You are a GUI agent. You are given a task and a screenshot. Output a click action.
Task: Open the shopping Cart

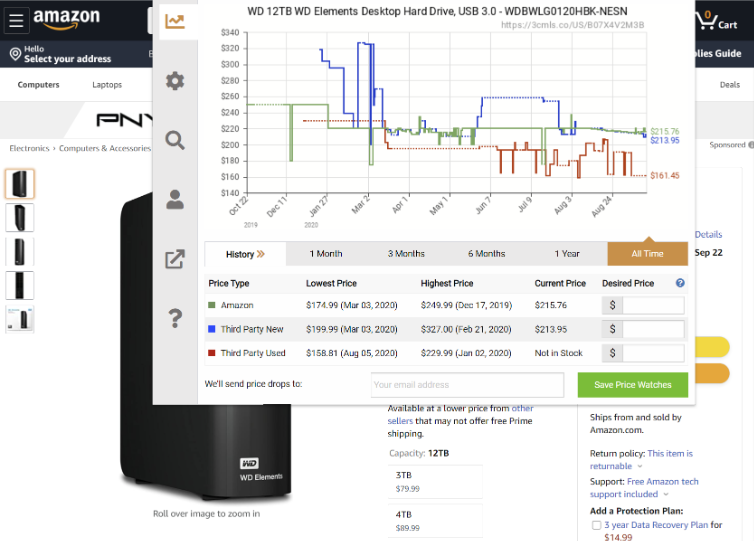pos(716,20)
